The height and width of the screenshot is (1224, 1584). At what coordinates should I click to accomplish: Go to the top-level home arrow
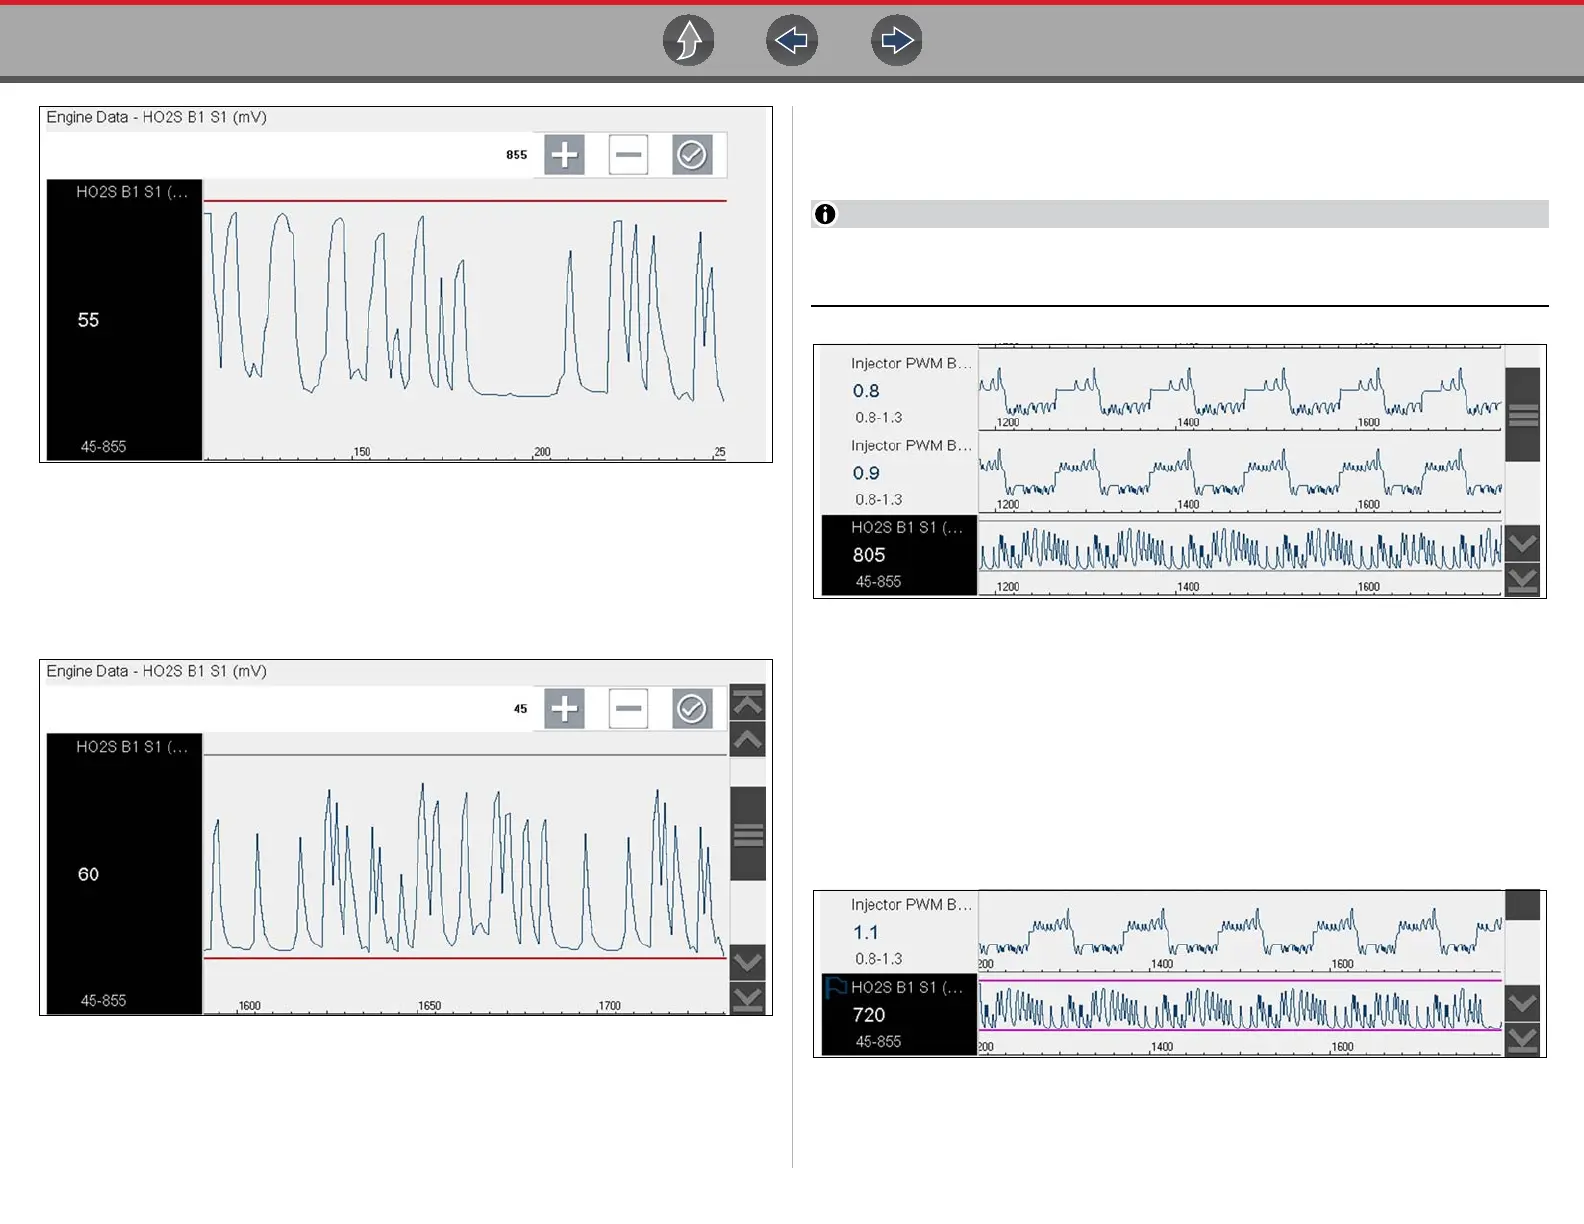(689, 41)
